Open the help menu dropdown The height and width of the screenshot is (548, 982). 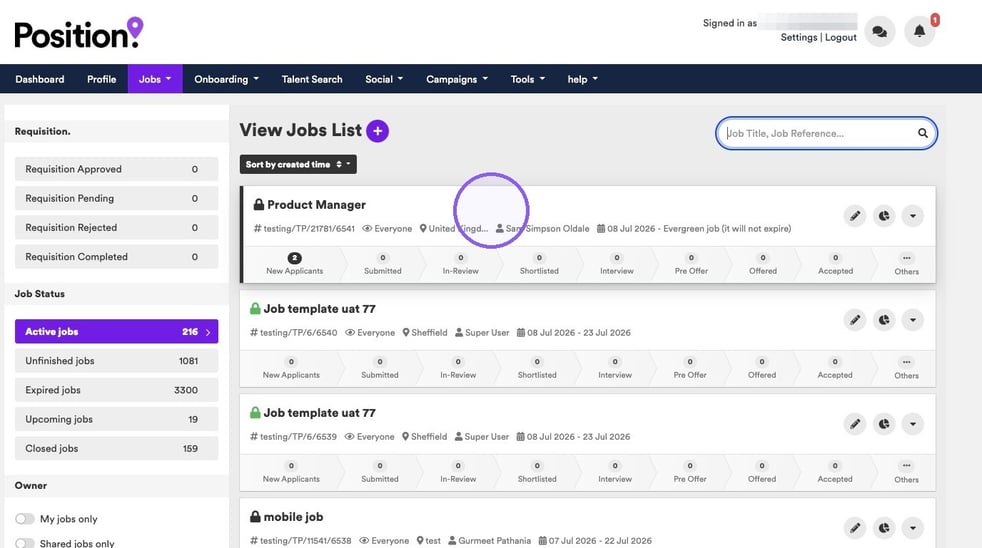point(582,79)
